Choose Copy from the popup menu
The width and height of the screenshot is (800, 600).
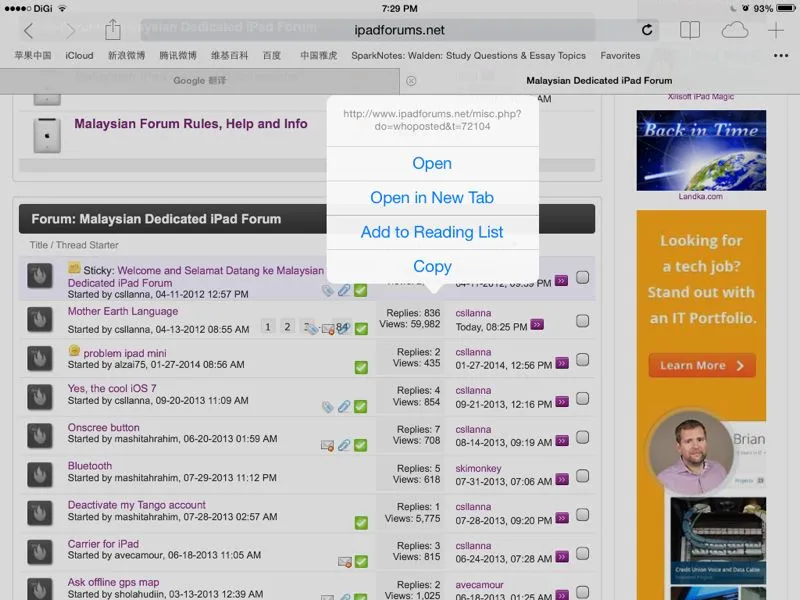[432, 267]
